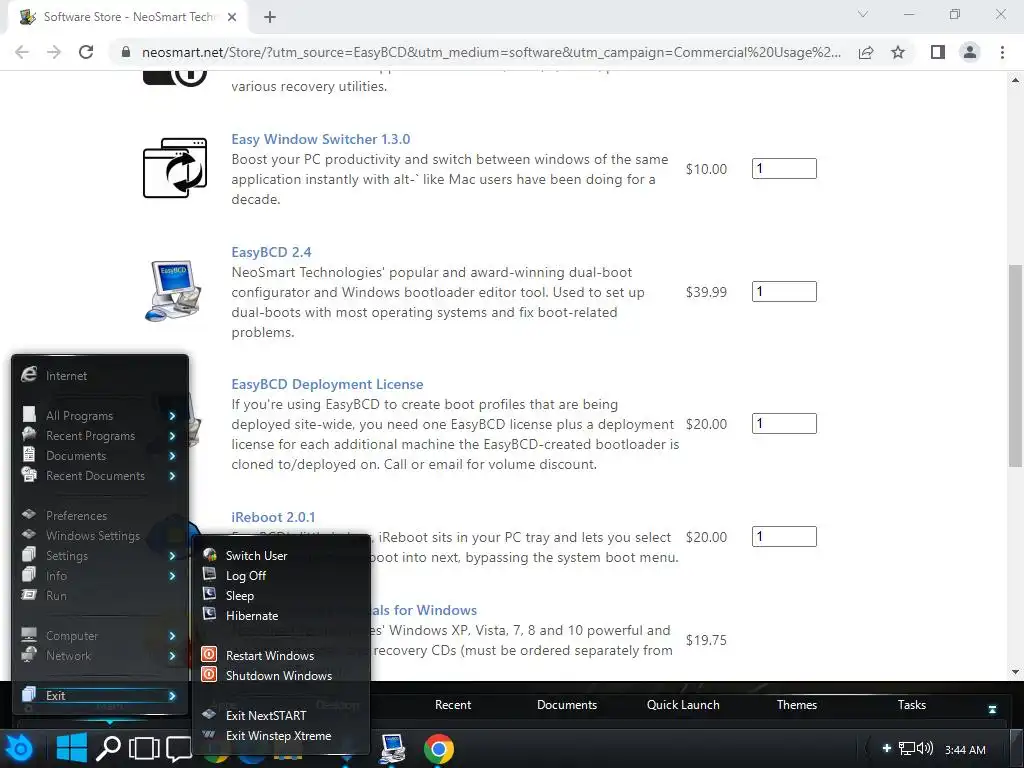Open the EasyBCD 2.4 product link
Viewport: 1024px width, 768px height.
coord(271,252)
